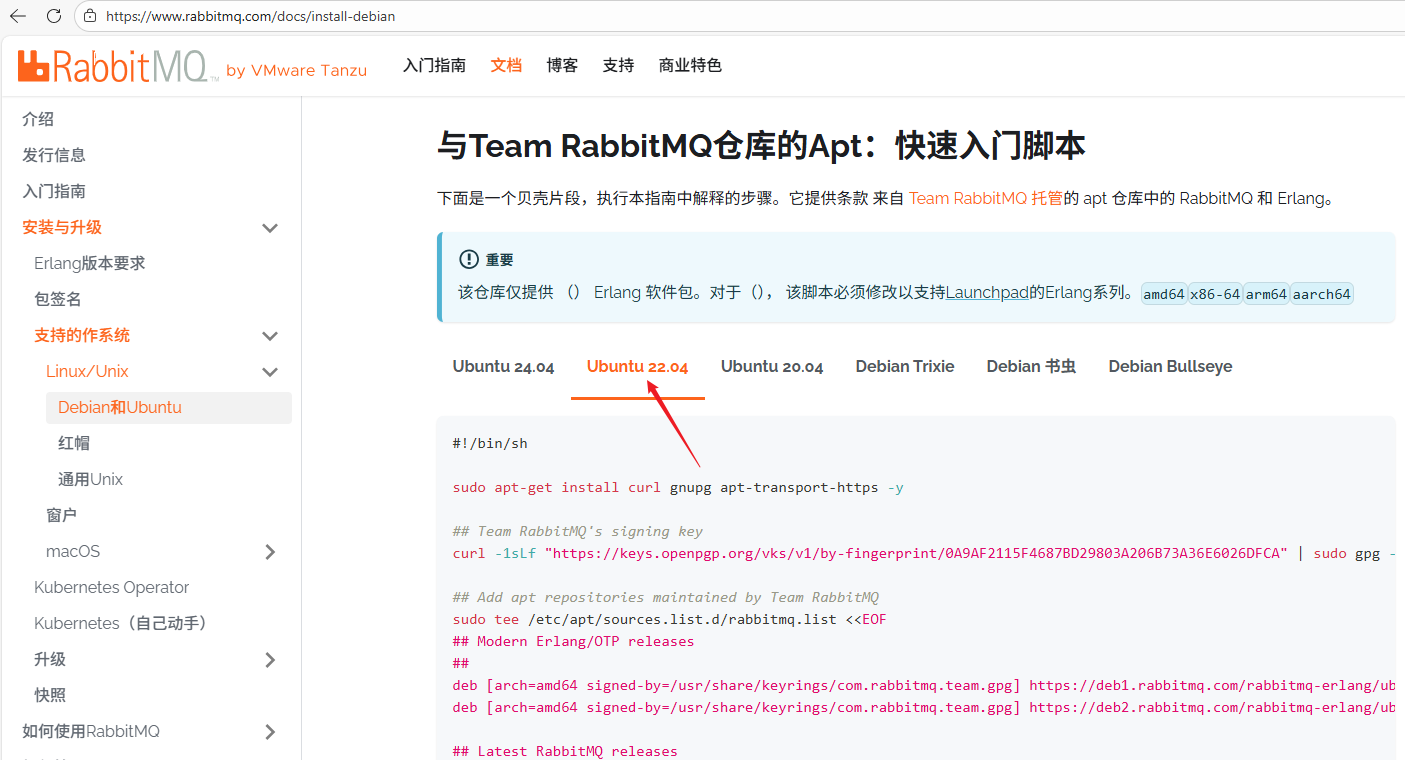Click the arm64 code tag
The image size is (1405, 760).
point(1266,294)
